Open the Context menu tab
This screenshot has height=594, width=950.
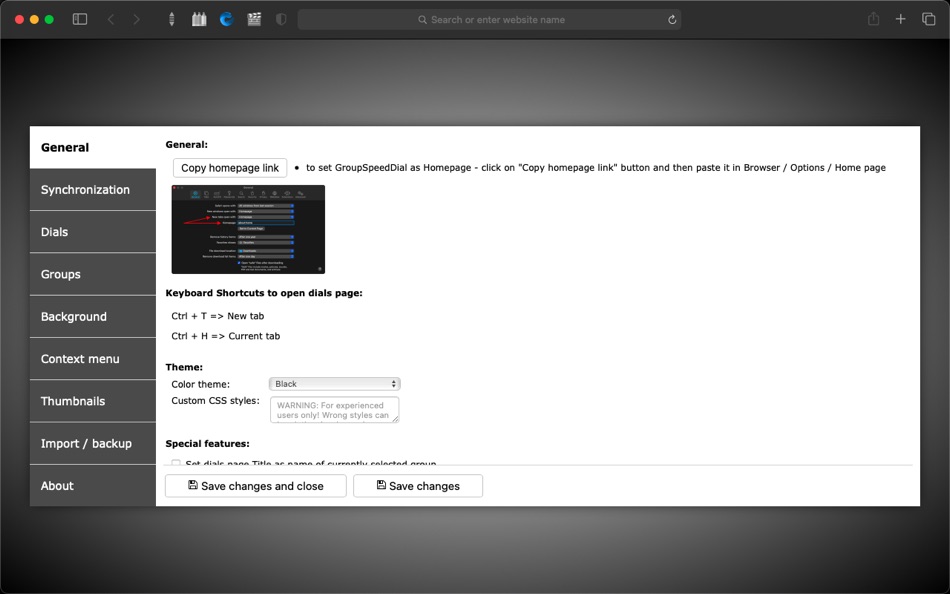(93, 359)
